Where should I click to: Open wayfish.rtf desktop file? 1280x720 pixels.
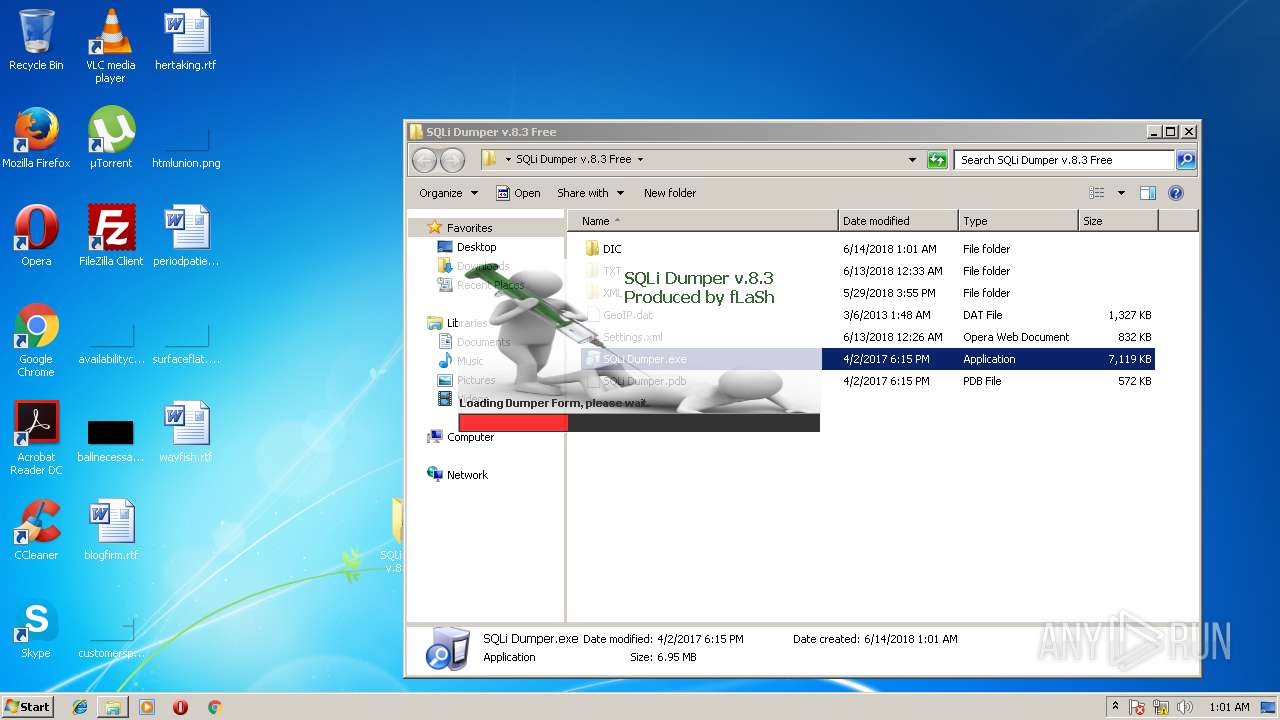tap(186, 432)
